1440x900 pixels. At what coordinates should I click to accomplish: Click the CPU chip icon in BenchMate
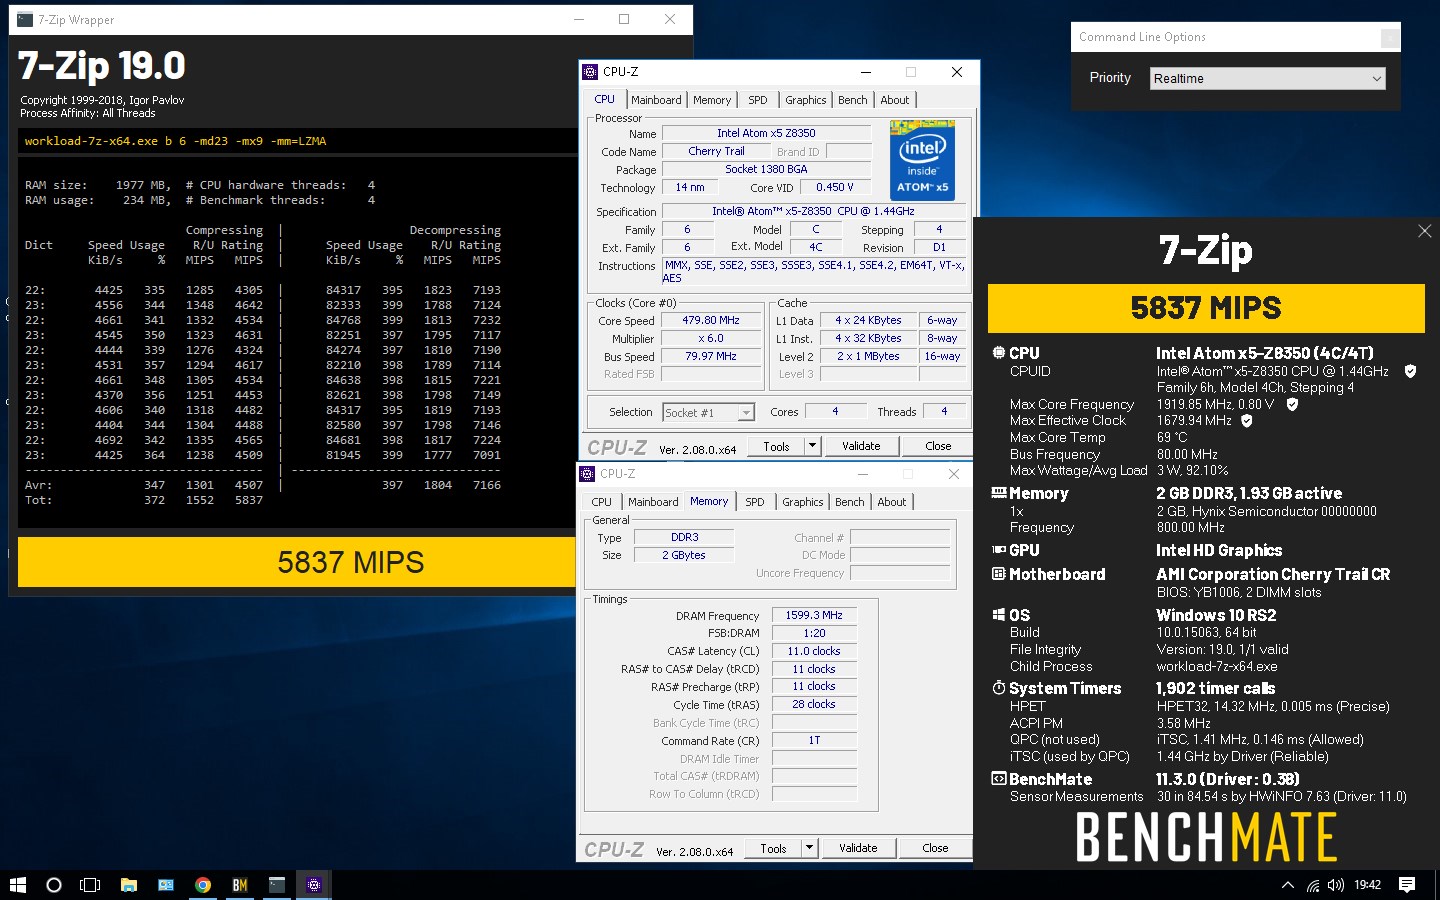pyautogui.click(x=998, y=353)
